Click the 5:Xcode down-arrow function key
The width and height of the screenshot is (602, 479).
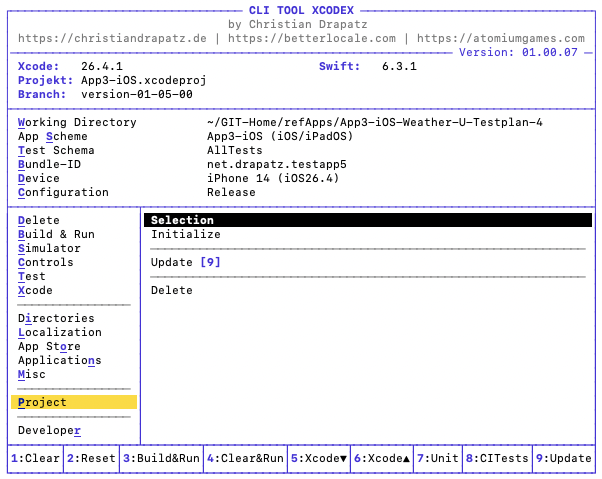click(319, 458)
